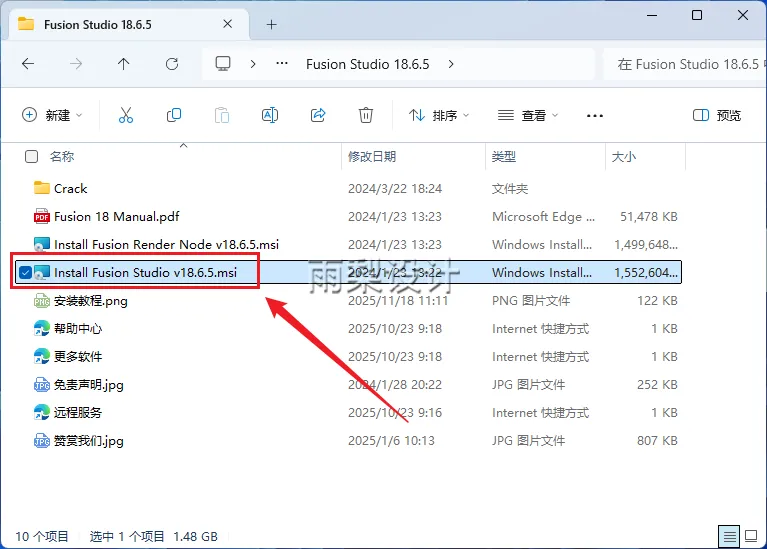Select the 更多软件 shortcut name
Image resolution: width=767 pixels, height=549 pixels.
(x=78, y=356)
